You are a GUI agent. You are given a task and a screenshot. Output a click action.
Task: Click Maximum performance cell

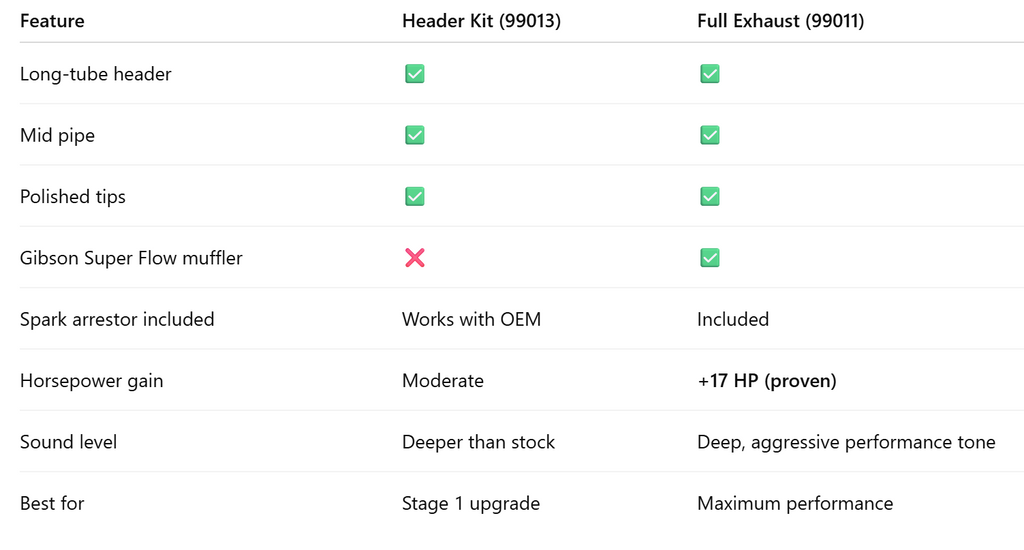tap(795, 504)
